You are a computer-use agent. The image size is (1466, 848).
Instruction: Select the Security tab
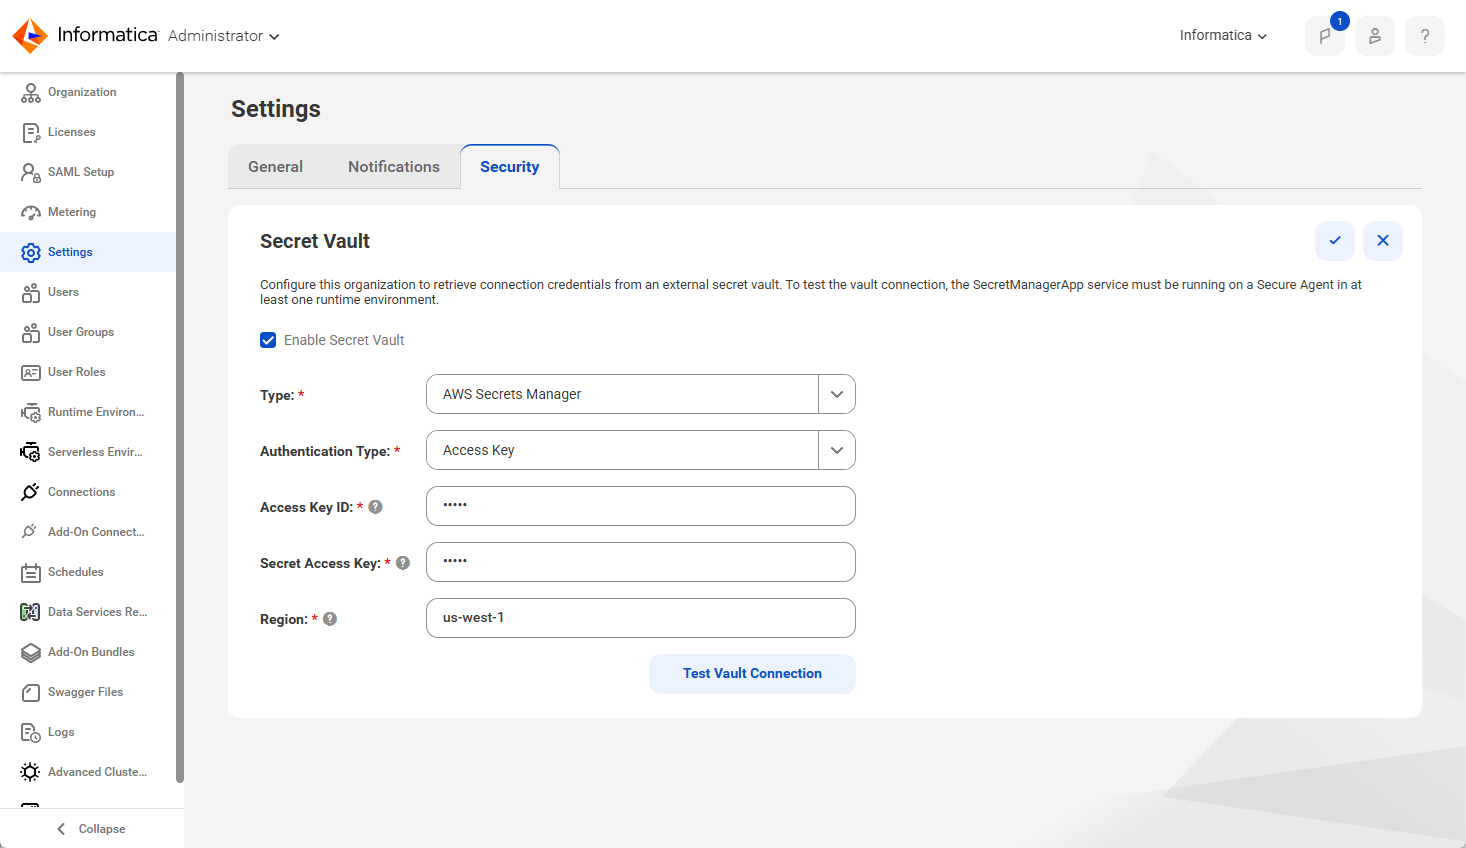tap(510, 167)
